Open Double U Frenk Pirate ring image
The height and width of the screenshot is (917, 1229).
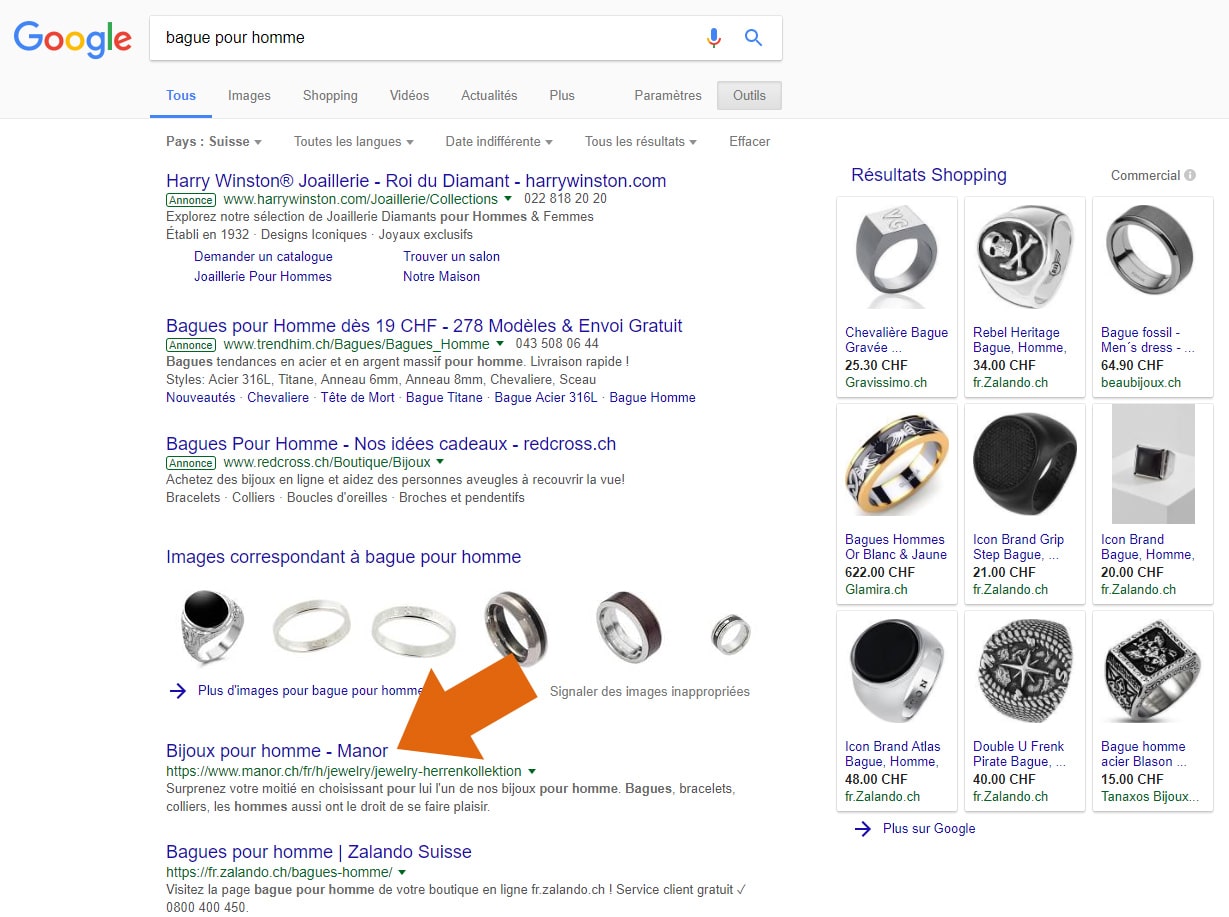pos(1025,672)
